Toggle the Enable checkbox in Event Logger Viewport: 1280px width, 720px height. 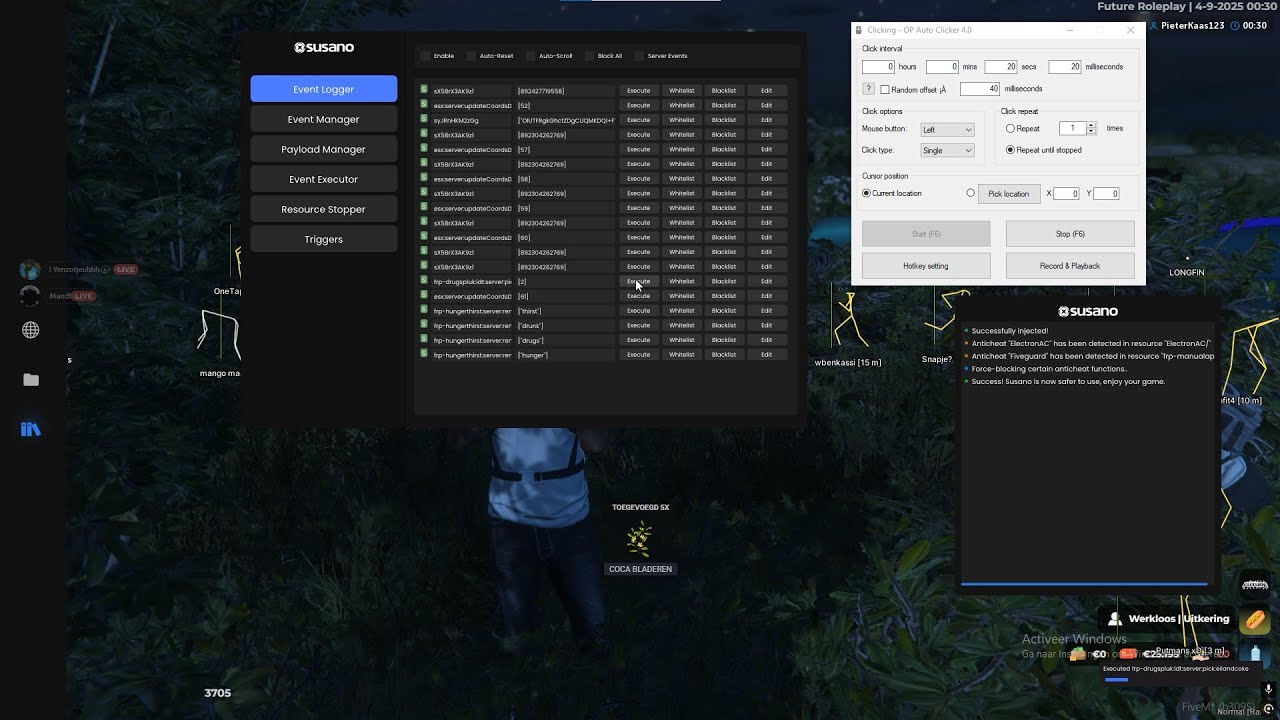point(425,56)
